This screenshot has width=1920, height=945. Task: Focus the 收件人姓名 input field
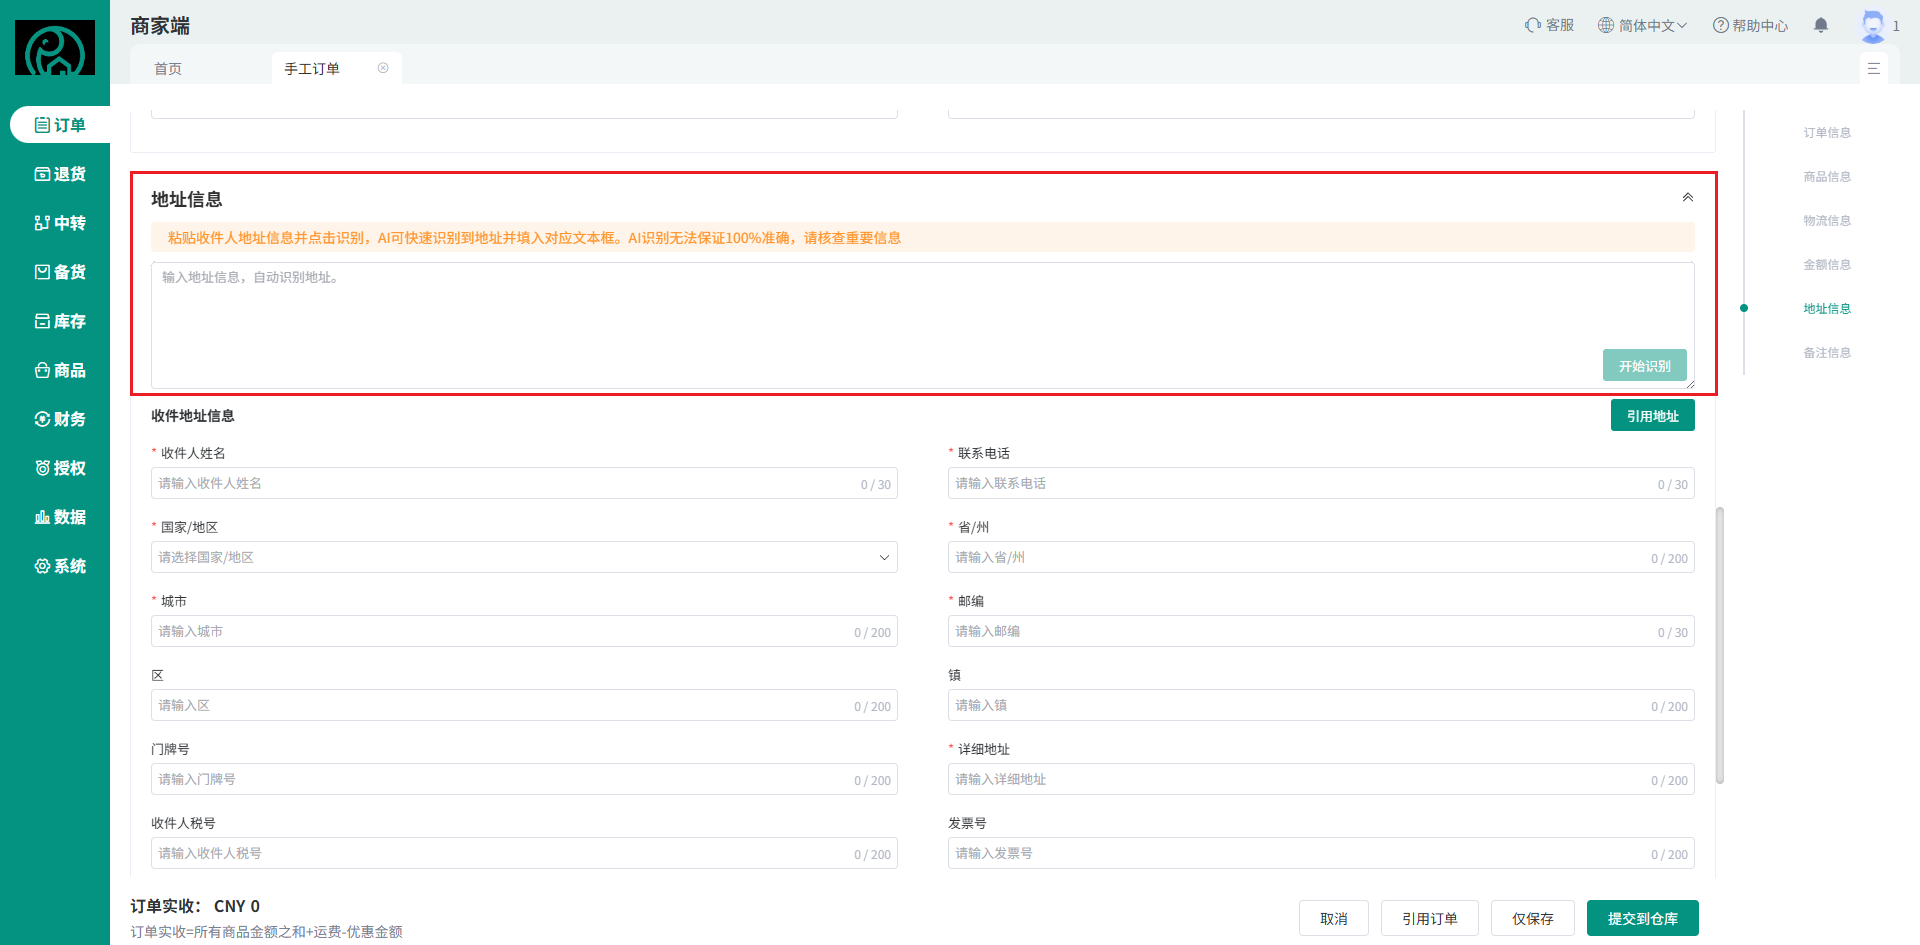point(524,483)
